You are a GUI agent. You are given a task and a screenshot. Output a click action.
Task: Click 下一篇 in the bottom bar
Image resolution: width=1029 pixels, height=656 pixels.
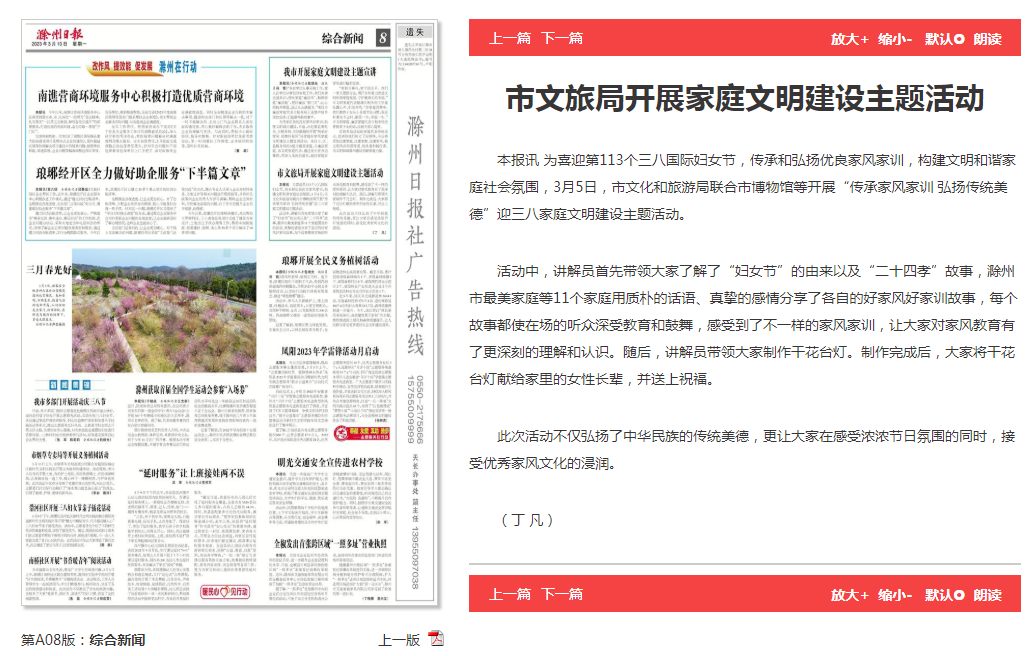[x=562, y=594]
